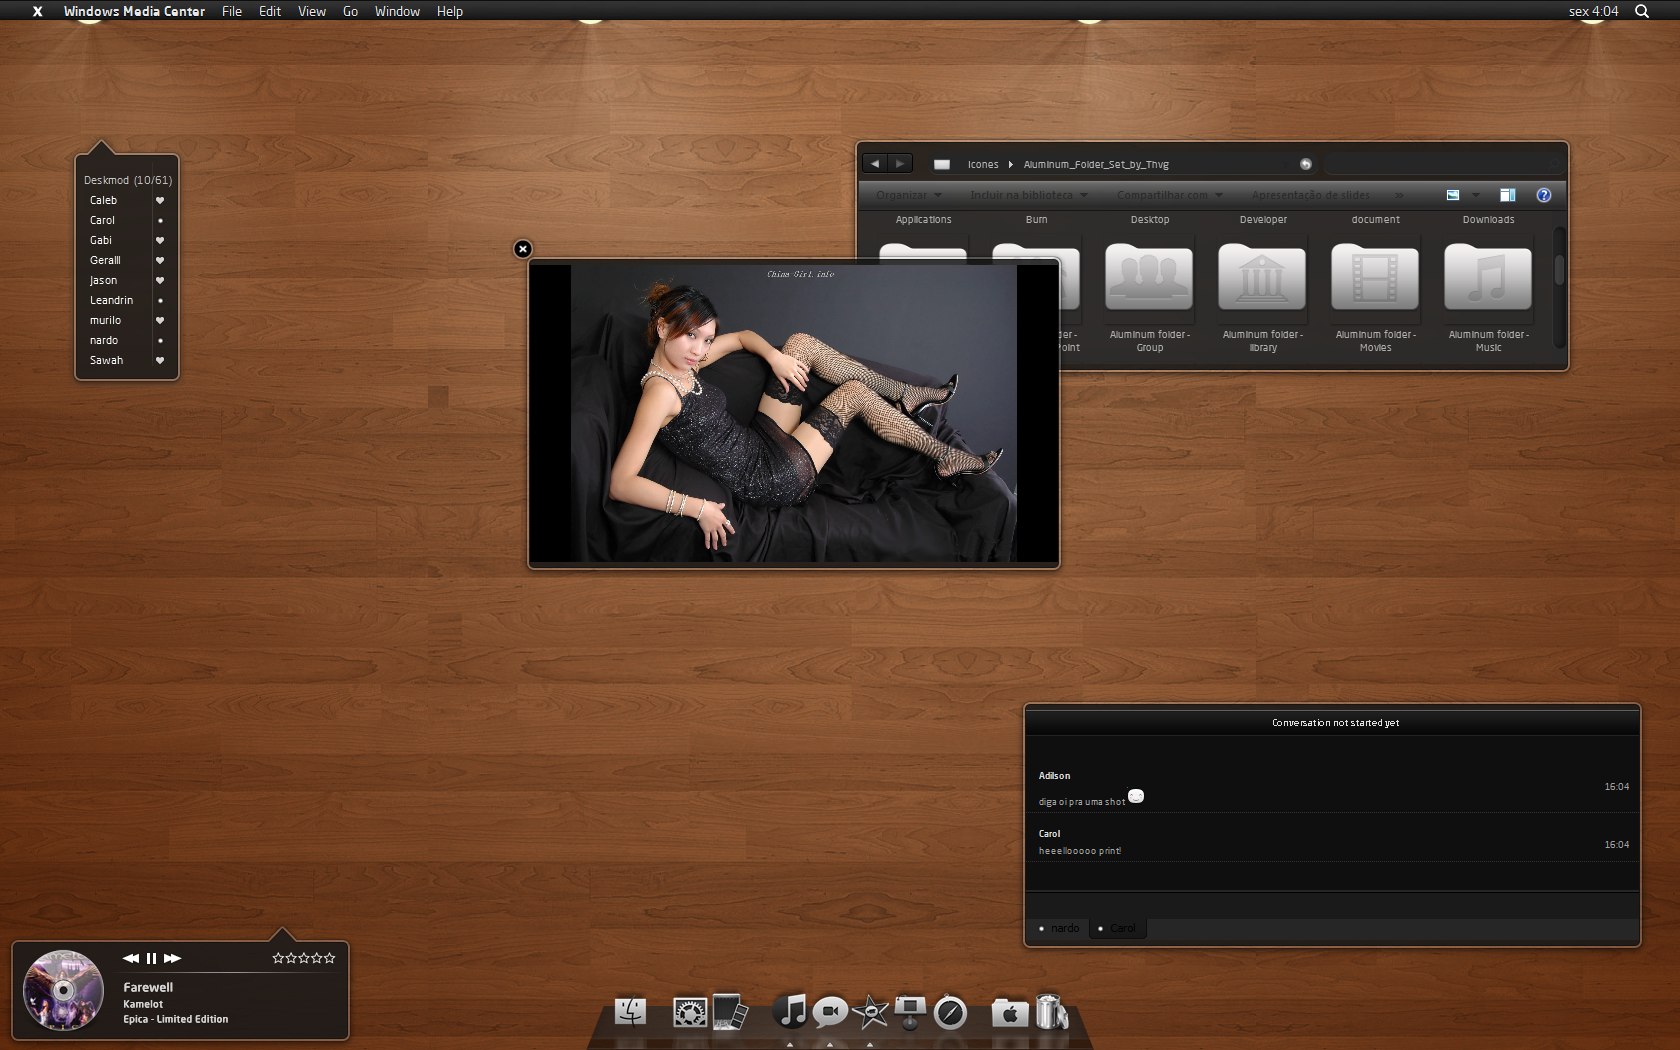Image resolution: width=1680 pixels, height=1050 pixels.
Task: Select the Icones breadcrumb
Action: (x=983, y=164)
